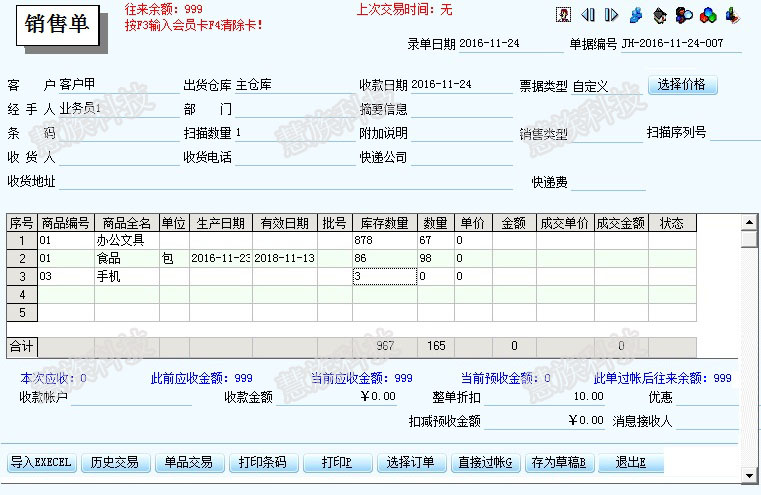Screen dimensions: 761x495
Task: Click the 扣减预收金额 field
Action: pos(545,421)
